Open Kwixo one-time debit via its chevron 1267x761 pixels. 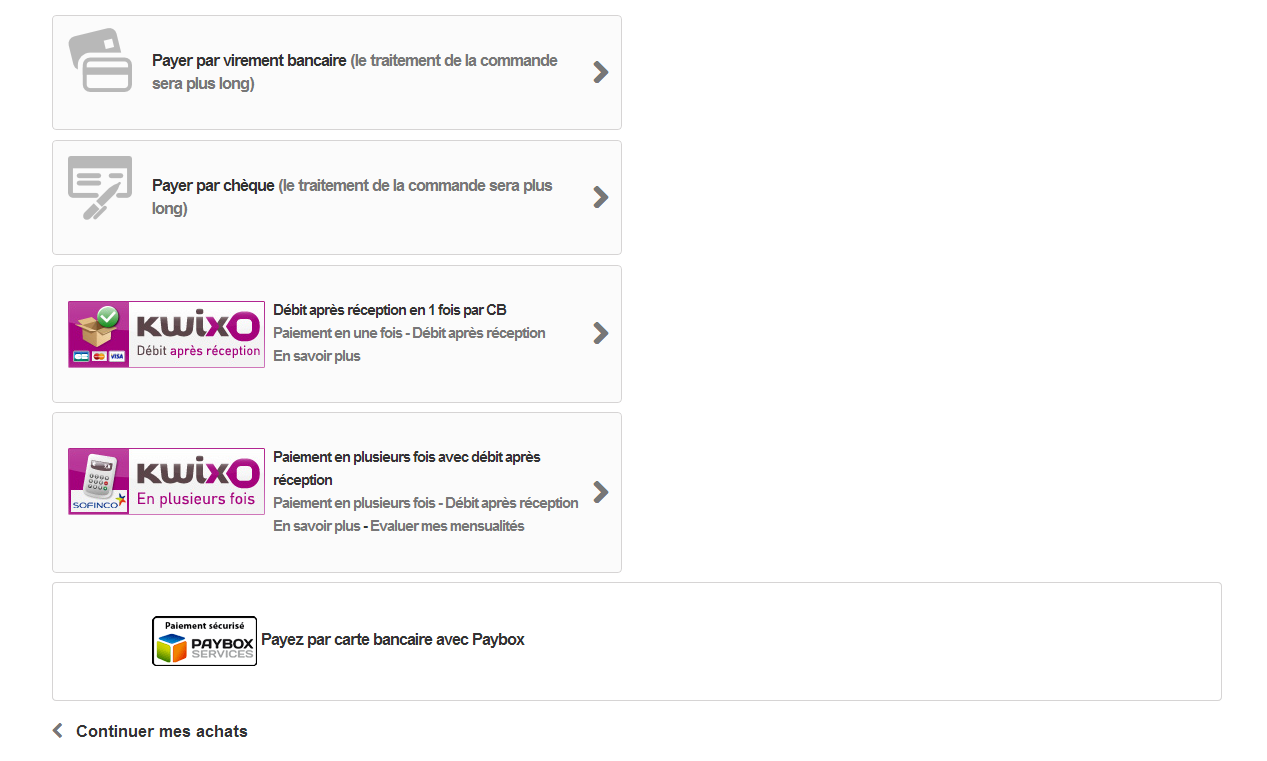[x=600, y=333]
